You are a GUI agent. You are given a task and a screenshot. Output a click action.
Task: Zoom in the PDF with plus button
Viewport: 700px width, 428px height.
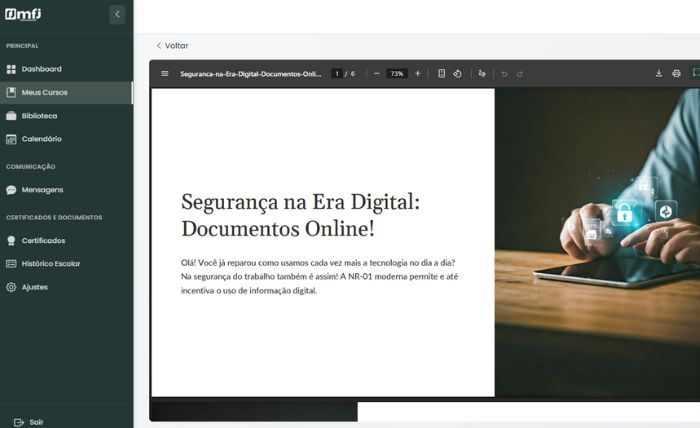[x=417, y=73]
